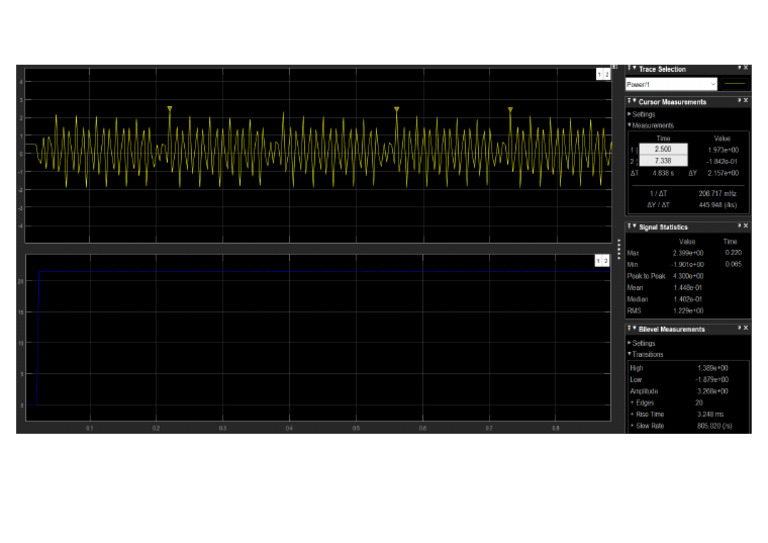The image size is (768, 543).
Task: Click the Max value 2.399e+00
Action: (x=688, y=253)
